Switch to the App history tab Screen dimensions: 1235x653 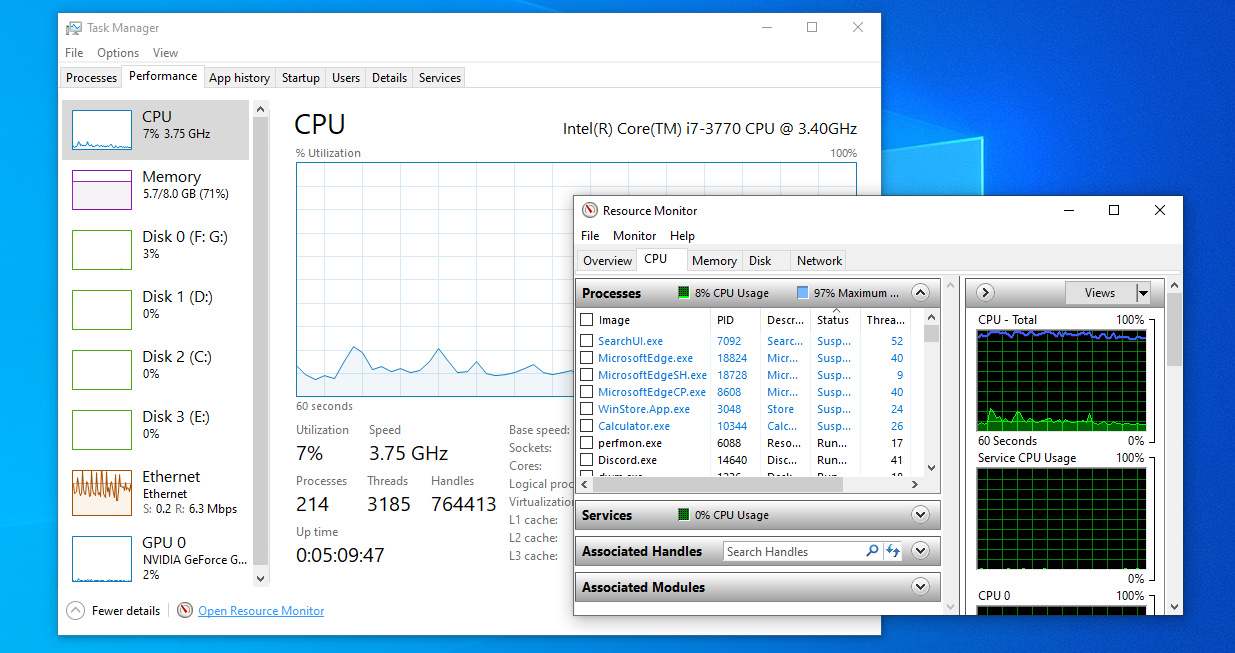(239, 78)
